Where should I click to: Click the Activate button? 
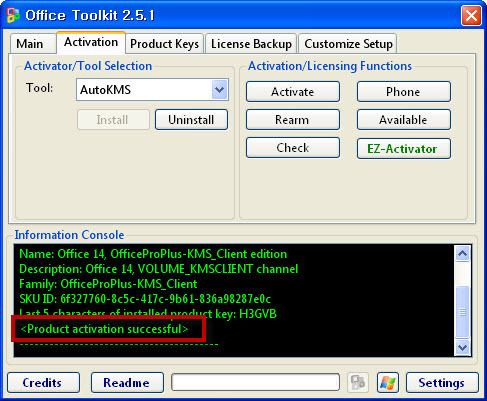coord(293,92)
